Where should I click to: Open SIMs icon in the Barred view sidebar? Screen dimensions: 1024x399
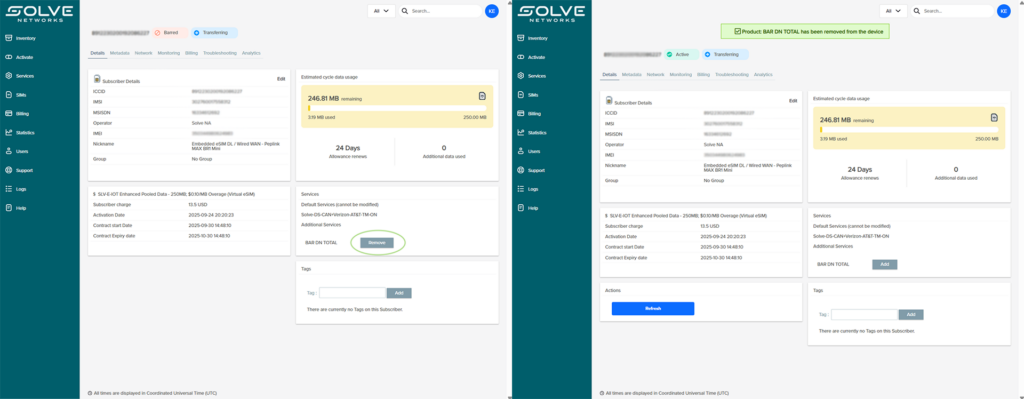[8, 95]
